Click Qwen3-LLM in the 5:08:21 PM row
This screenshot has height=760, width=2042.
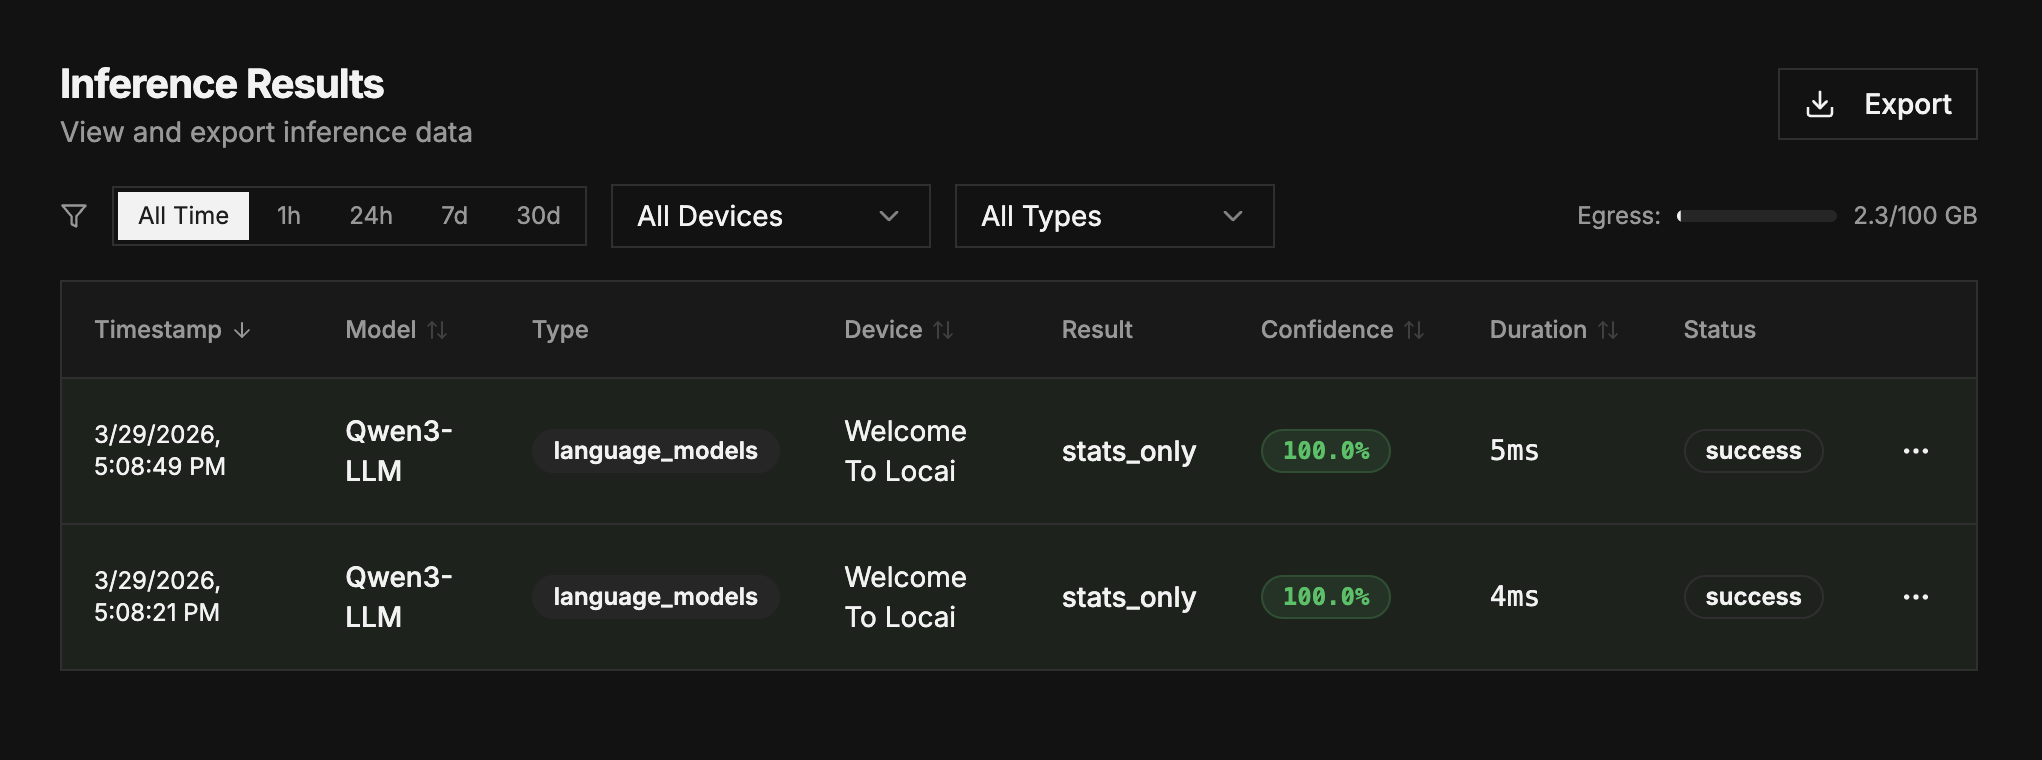coord(399,597)
